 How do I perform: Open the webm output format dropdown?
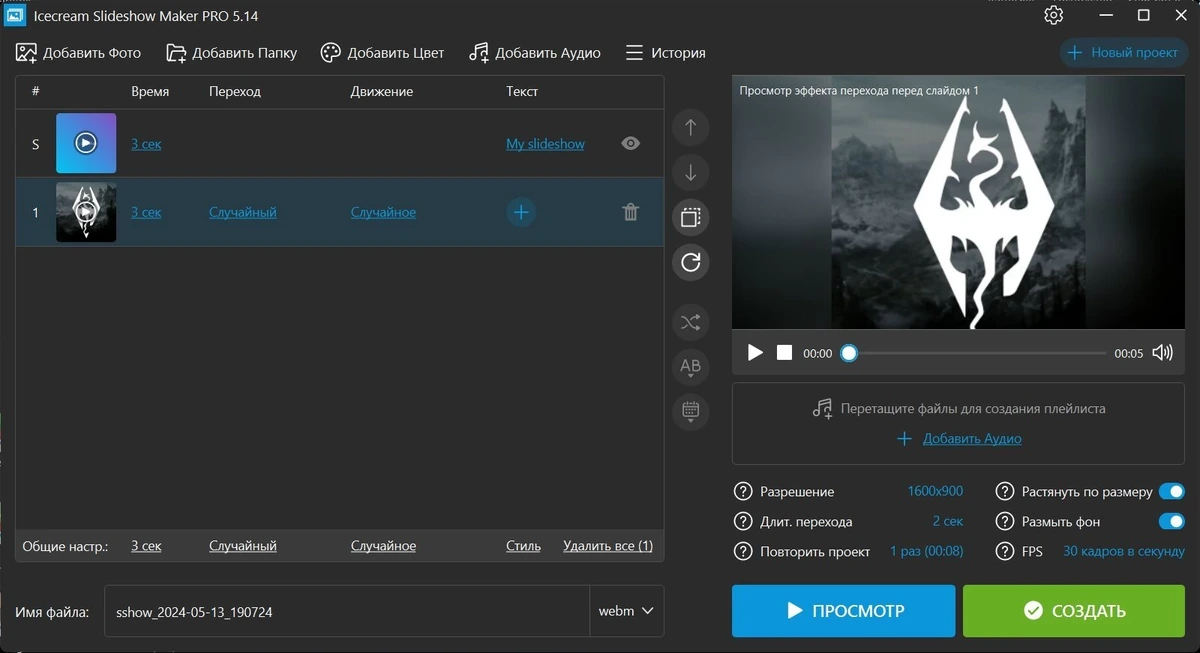(x=626, y=611)
